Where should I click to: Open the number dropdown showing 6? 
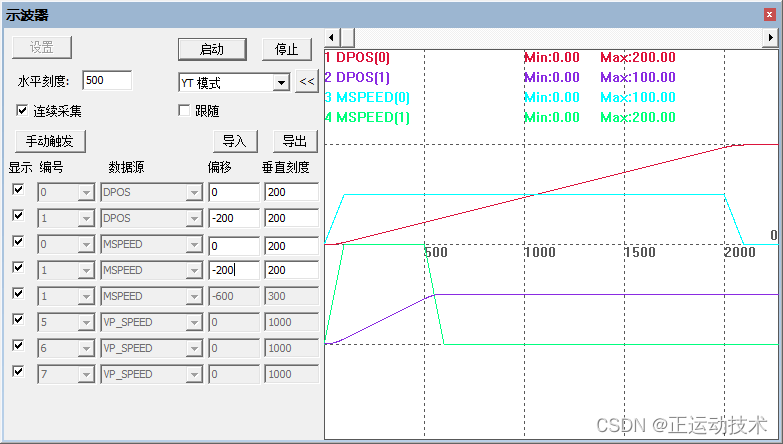(x=86, y=348)
